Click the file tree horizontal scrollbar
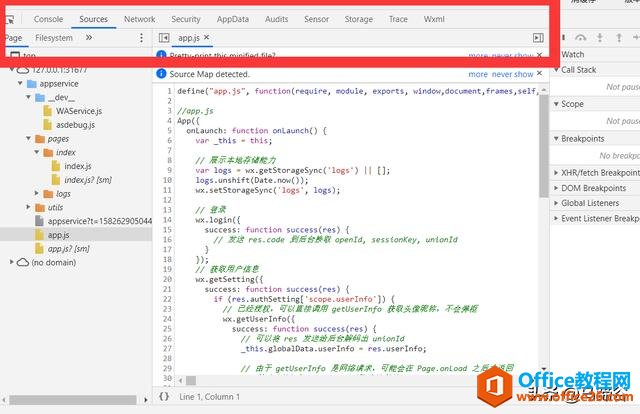This screenshot has width=640, height=414. [x=73, y=400]
